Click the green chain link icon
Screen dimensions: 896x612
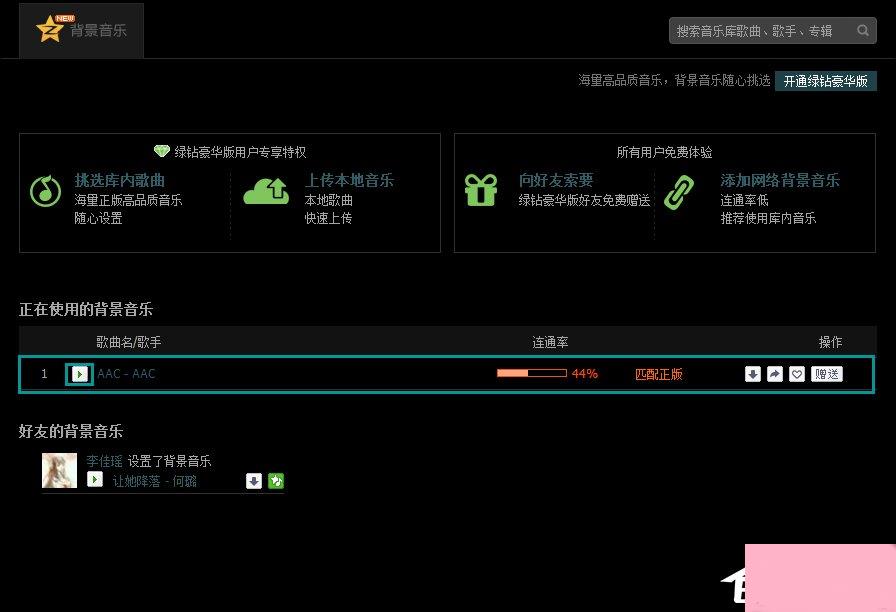[679, 193]
